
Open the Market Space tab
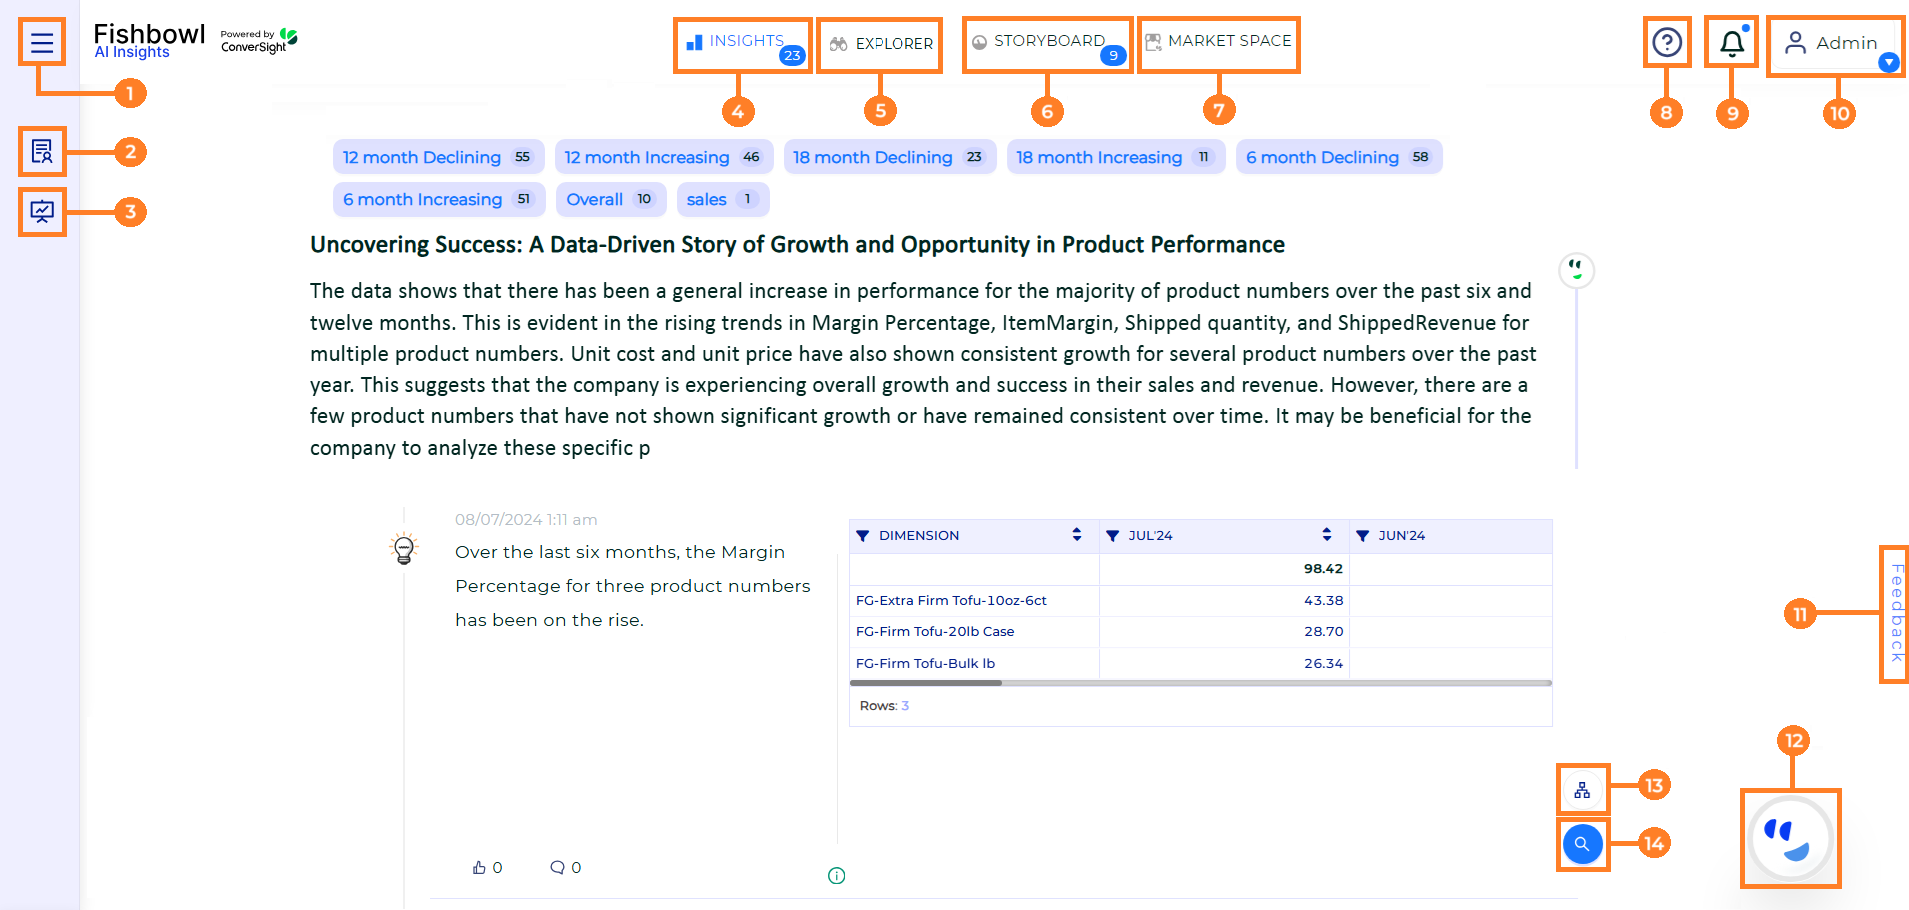pos(1218,42)
